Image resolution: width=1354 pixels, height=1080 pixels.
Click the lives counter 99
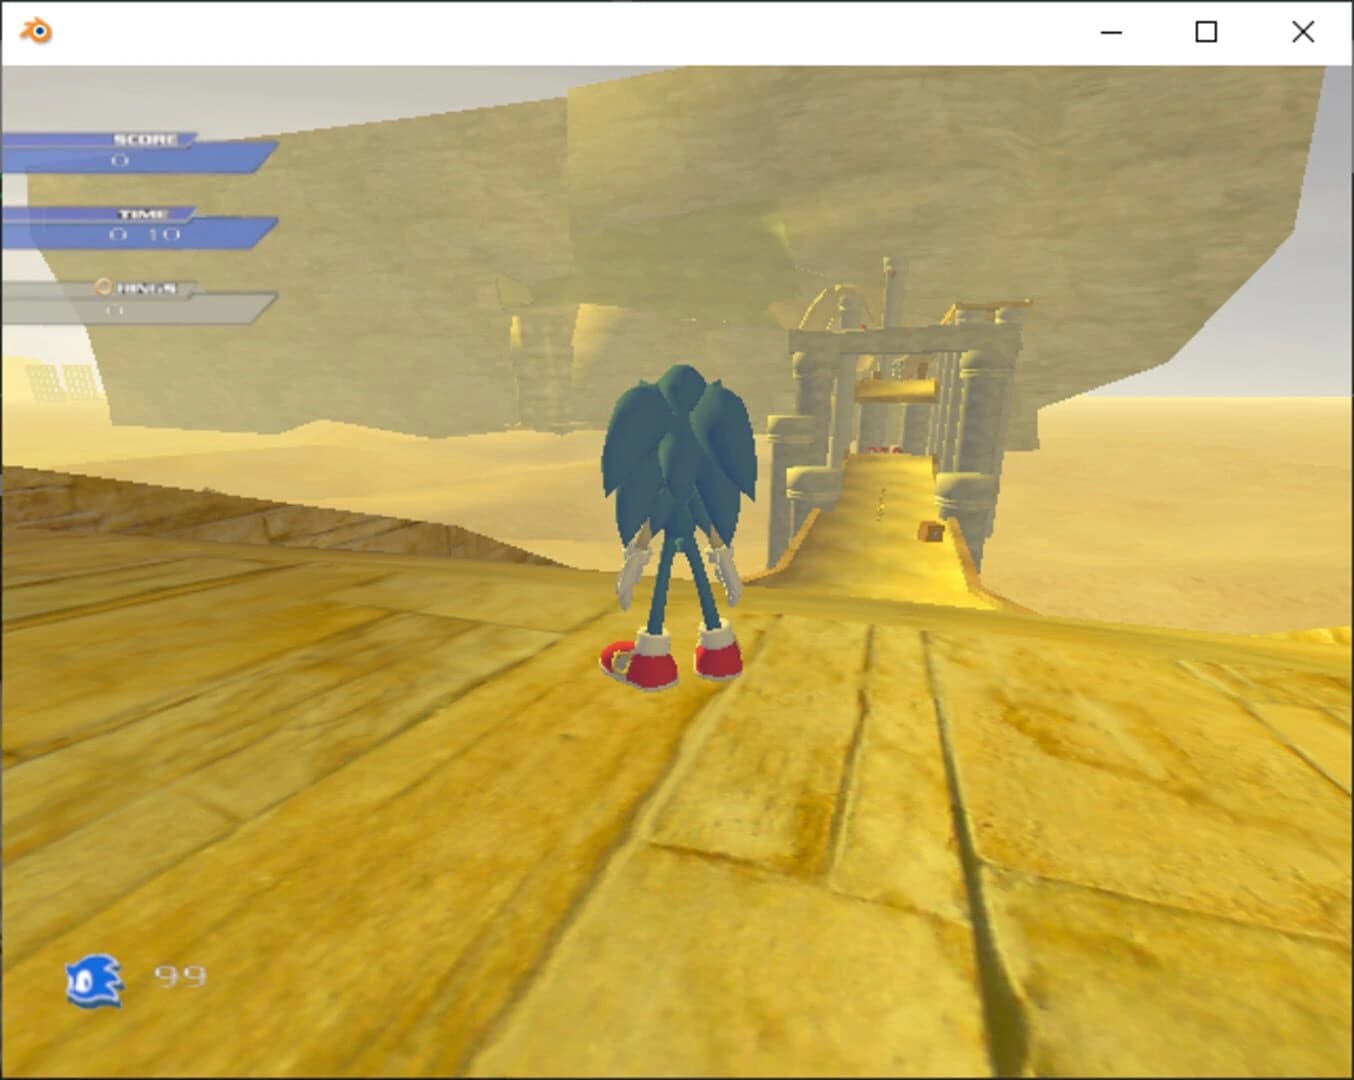coord(180,976)
